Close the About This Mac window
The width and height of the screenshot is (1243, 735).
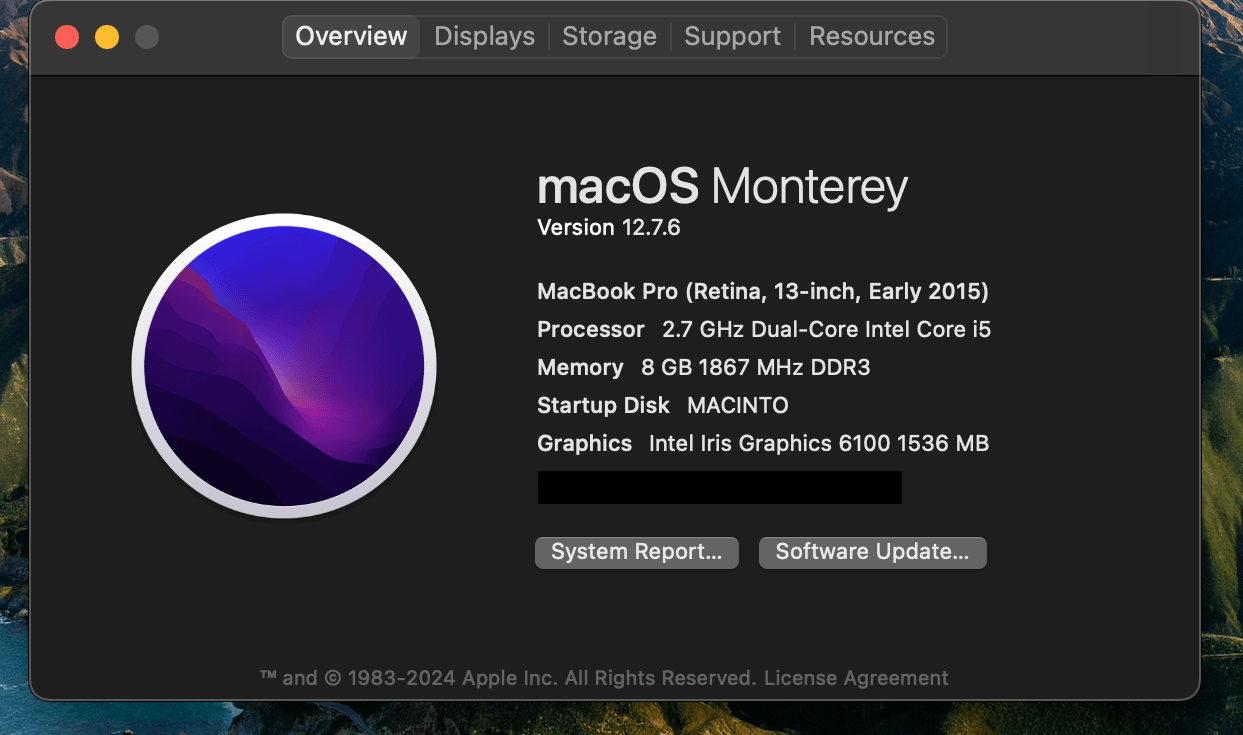pos(67,38)
